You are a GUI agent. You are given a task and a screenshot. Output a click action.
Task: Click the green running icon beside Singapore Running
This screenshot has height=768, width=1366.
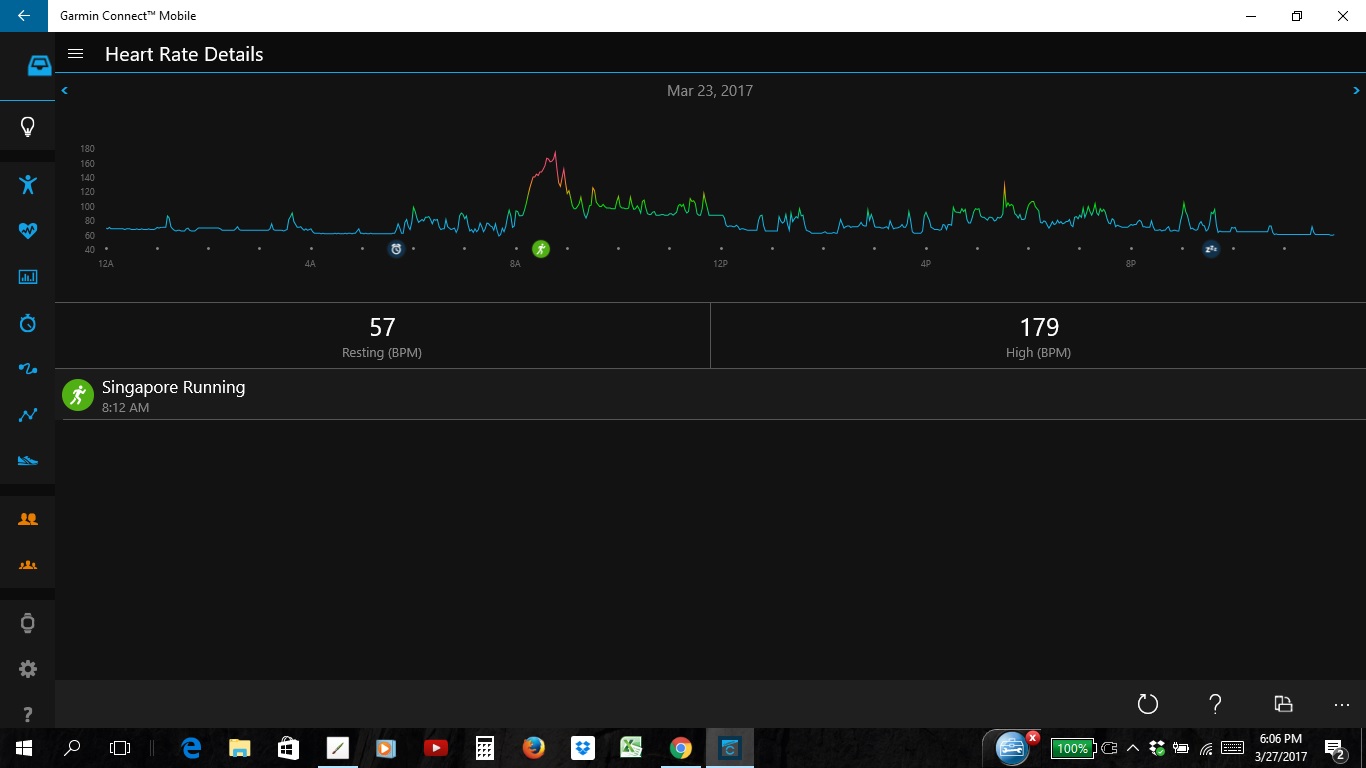point(78,395)
